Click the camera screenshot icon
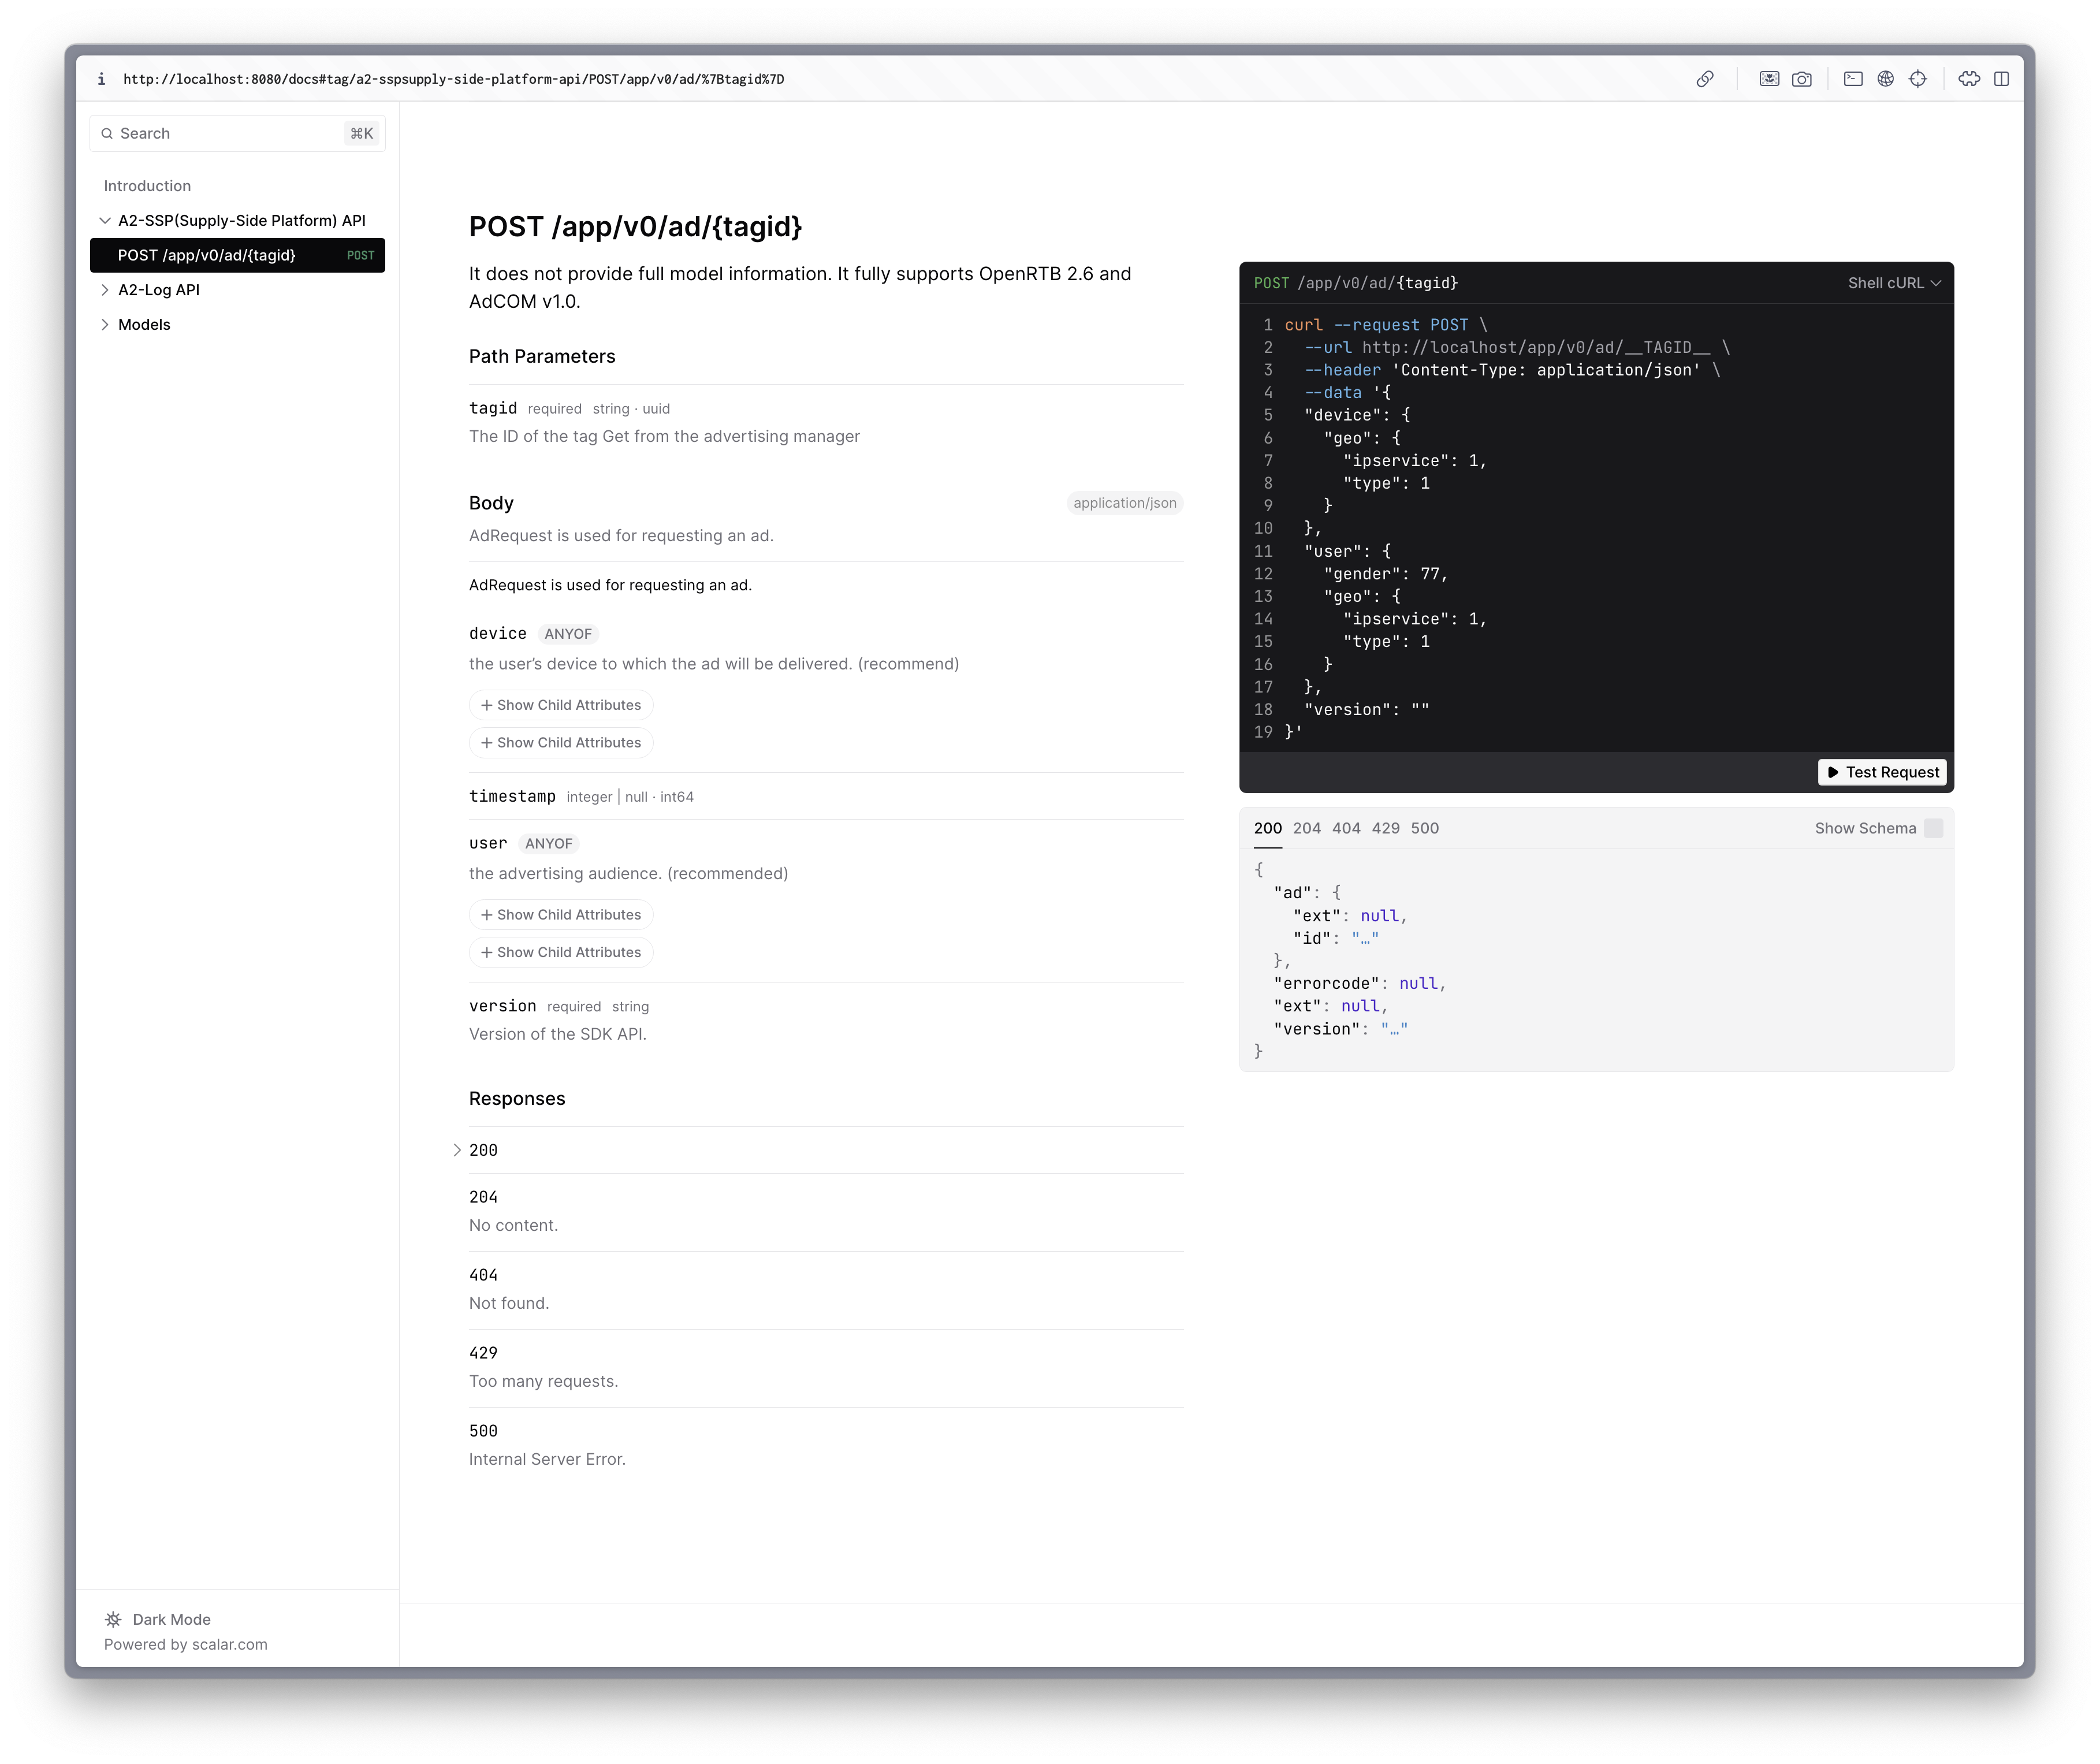This screenshot has height=1764, width=2100. (x=1801, y=79)
